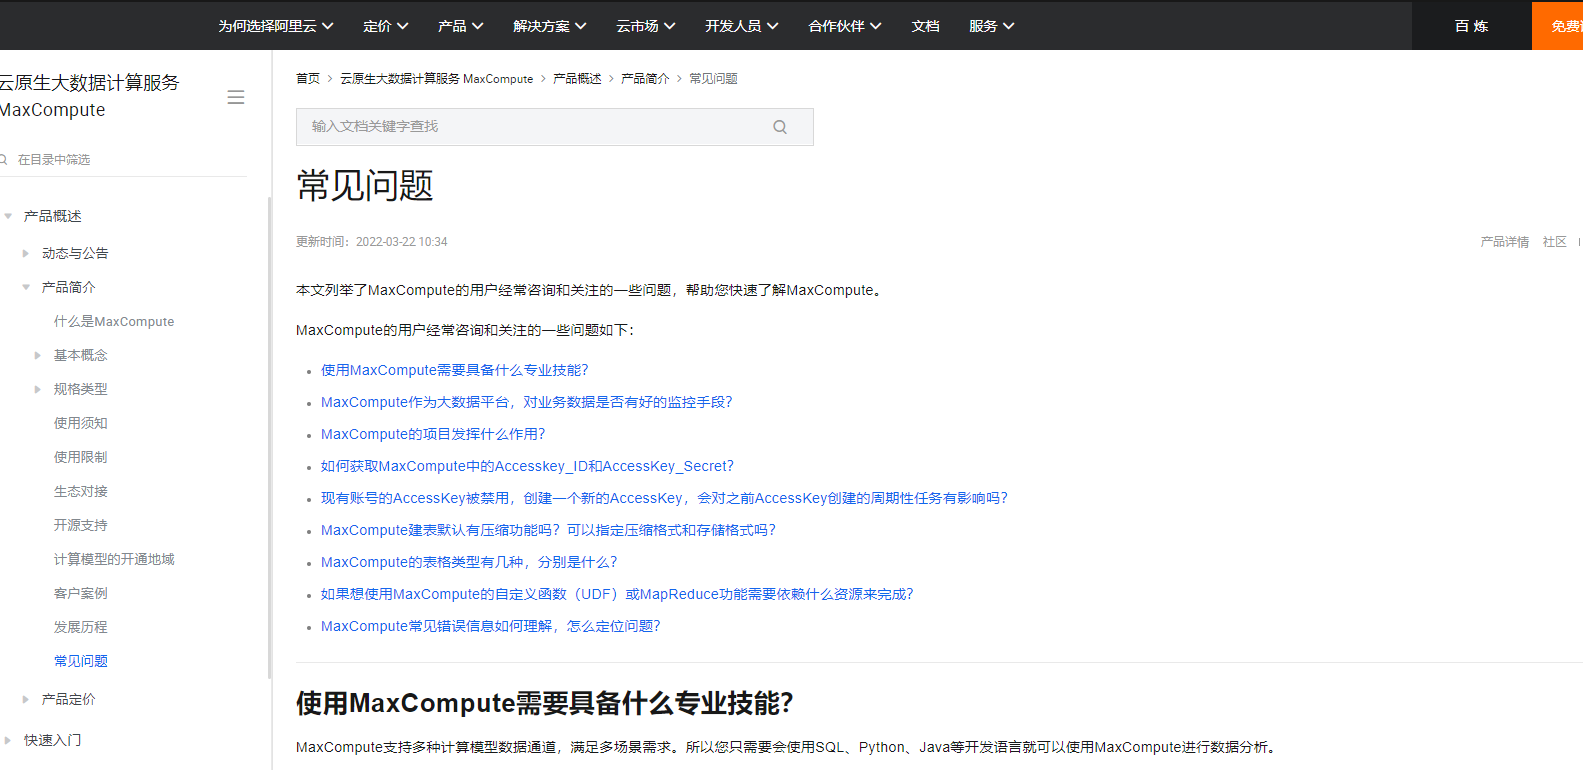Go to 文档 in the top navigation
1583x770 pixels.
(925, 26)
